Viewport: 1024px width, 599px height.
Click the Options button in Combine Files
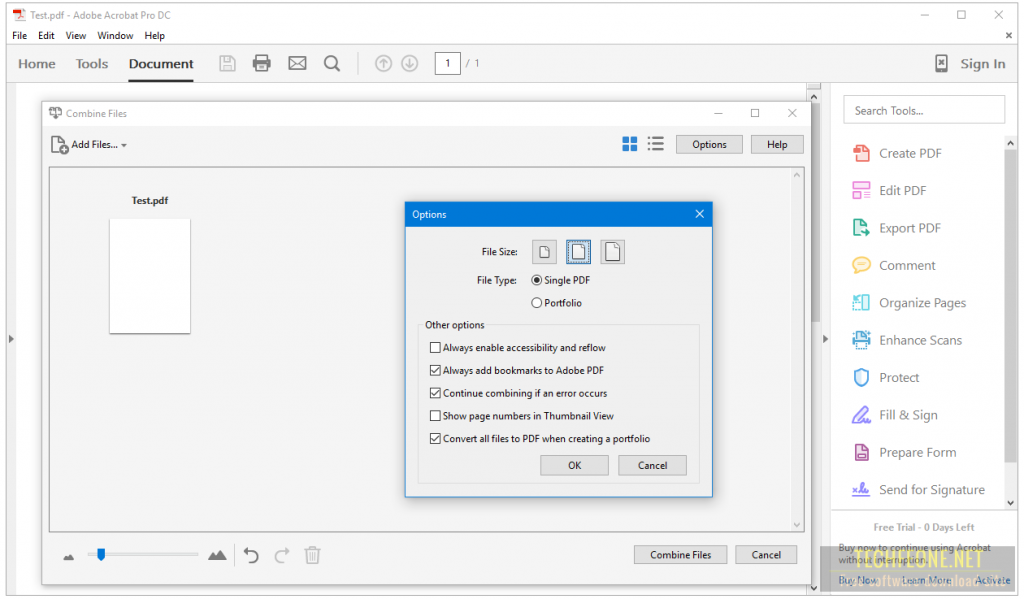click(709, 144)
